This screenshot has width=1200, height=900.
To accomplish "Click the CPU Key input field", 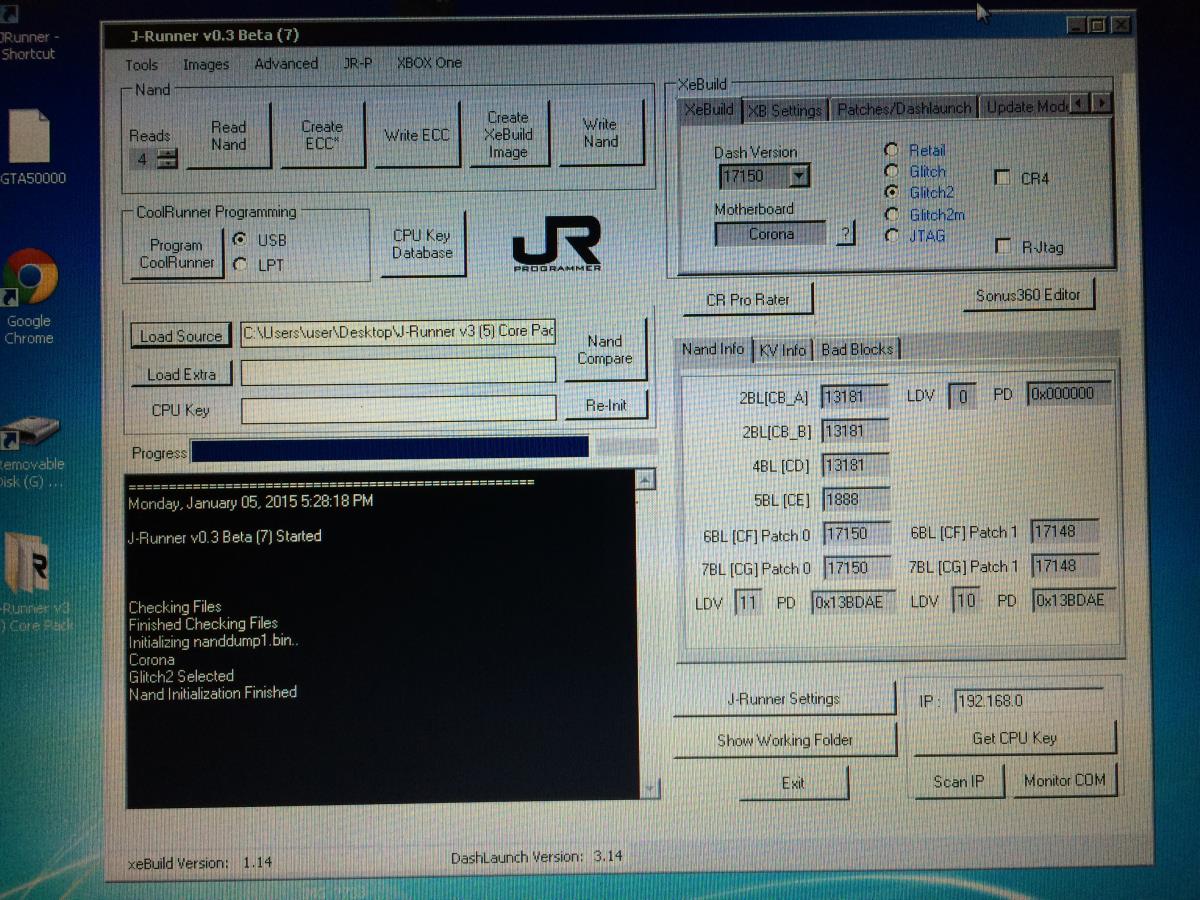I will coord(398,408).
